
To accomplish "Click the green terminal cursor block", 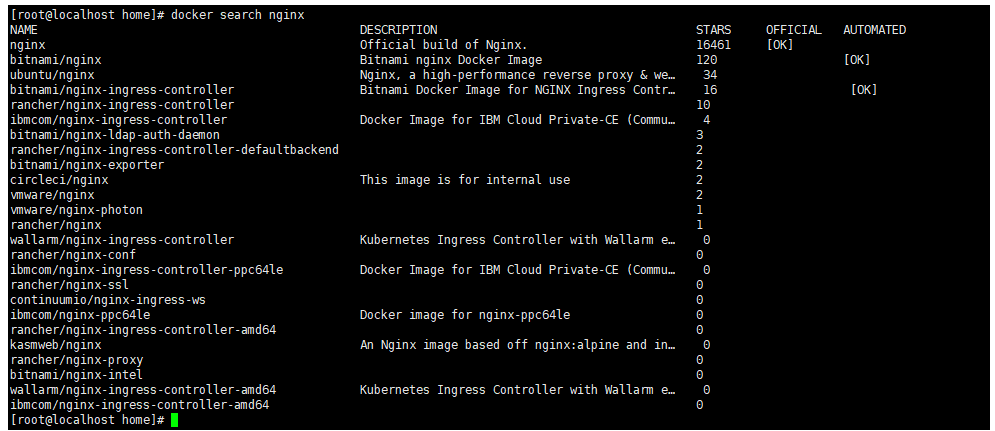I will pos(175,420).
